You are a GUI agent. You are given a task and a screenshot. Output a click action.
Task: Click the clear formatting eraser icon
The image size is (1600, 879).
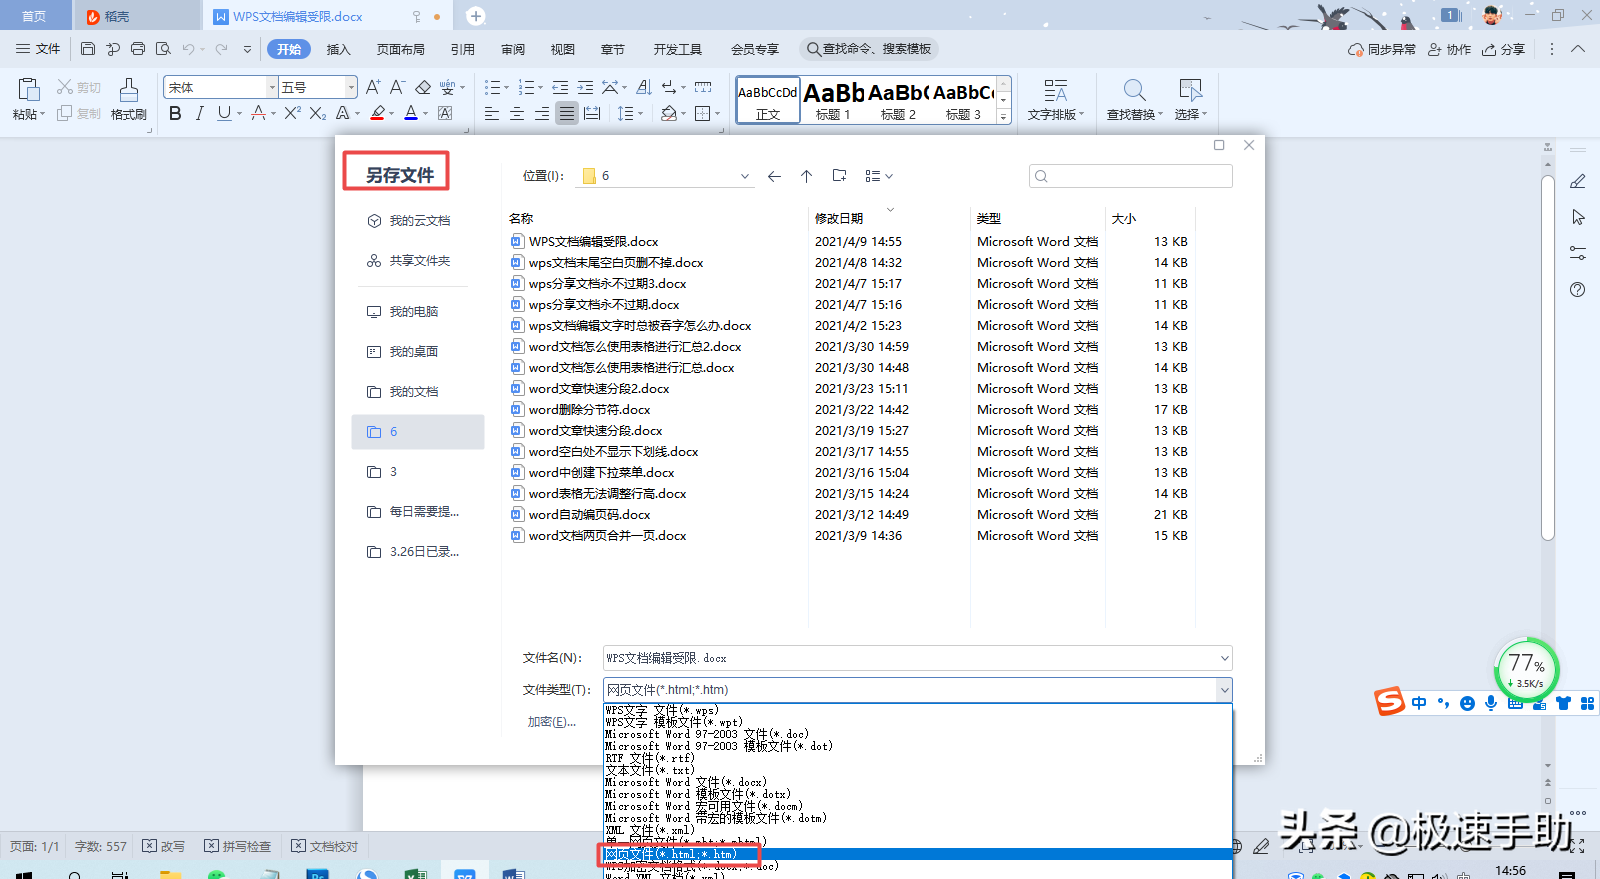point(423,88)
